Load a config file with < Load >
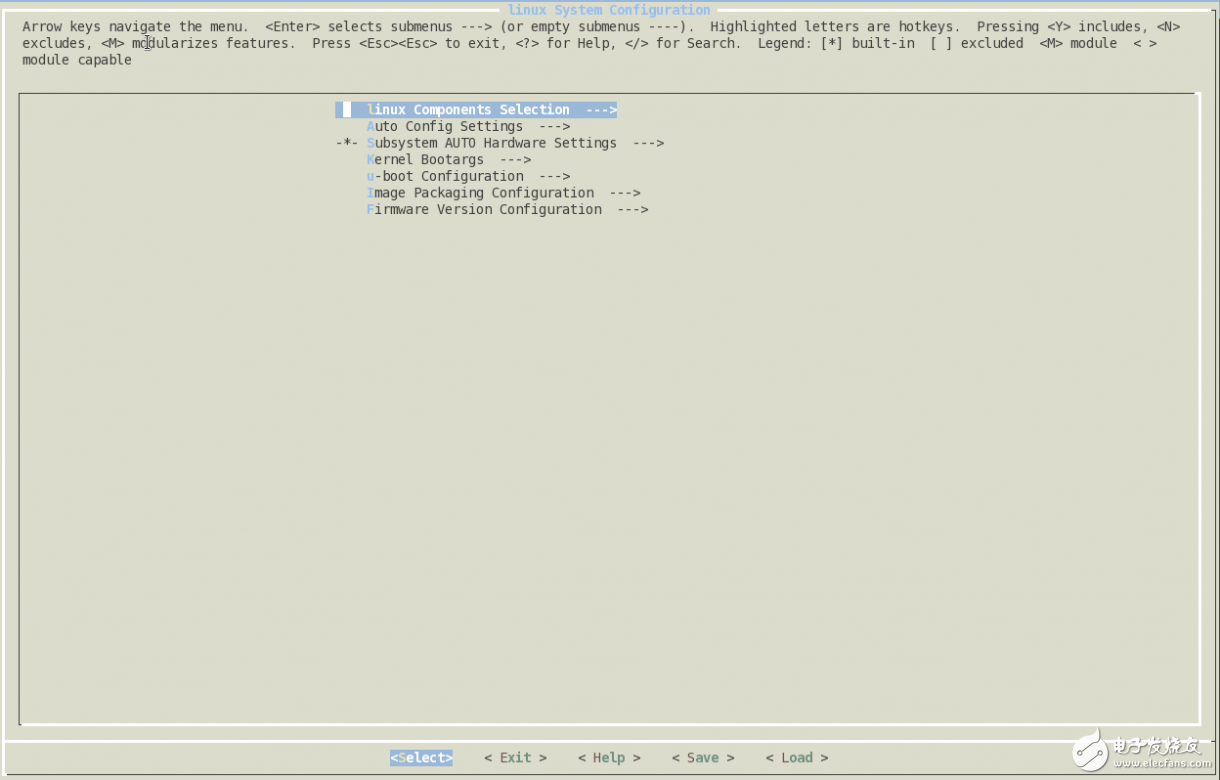The image size is (1220, 780). (795, 757)
